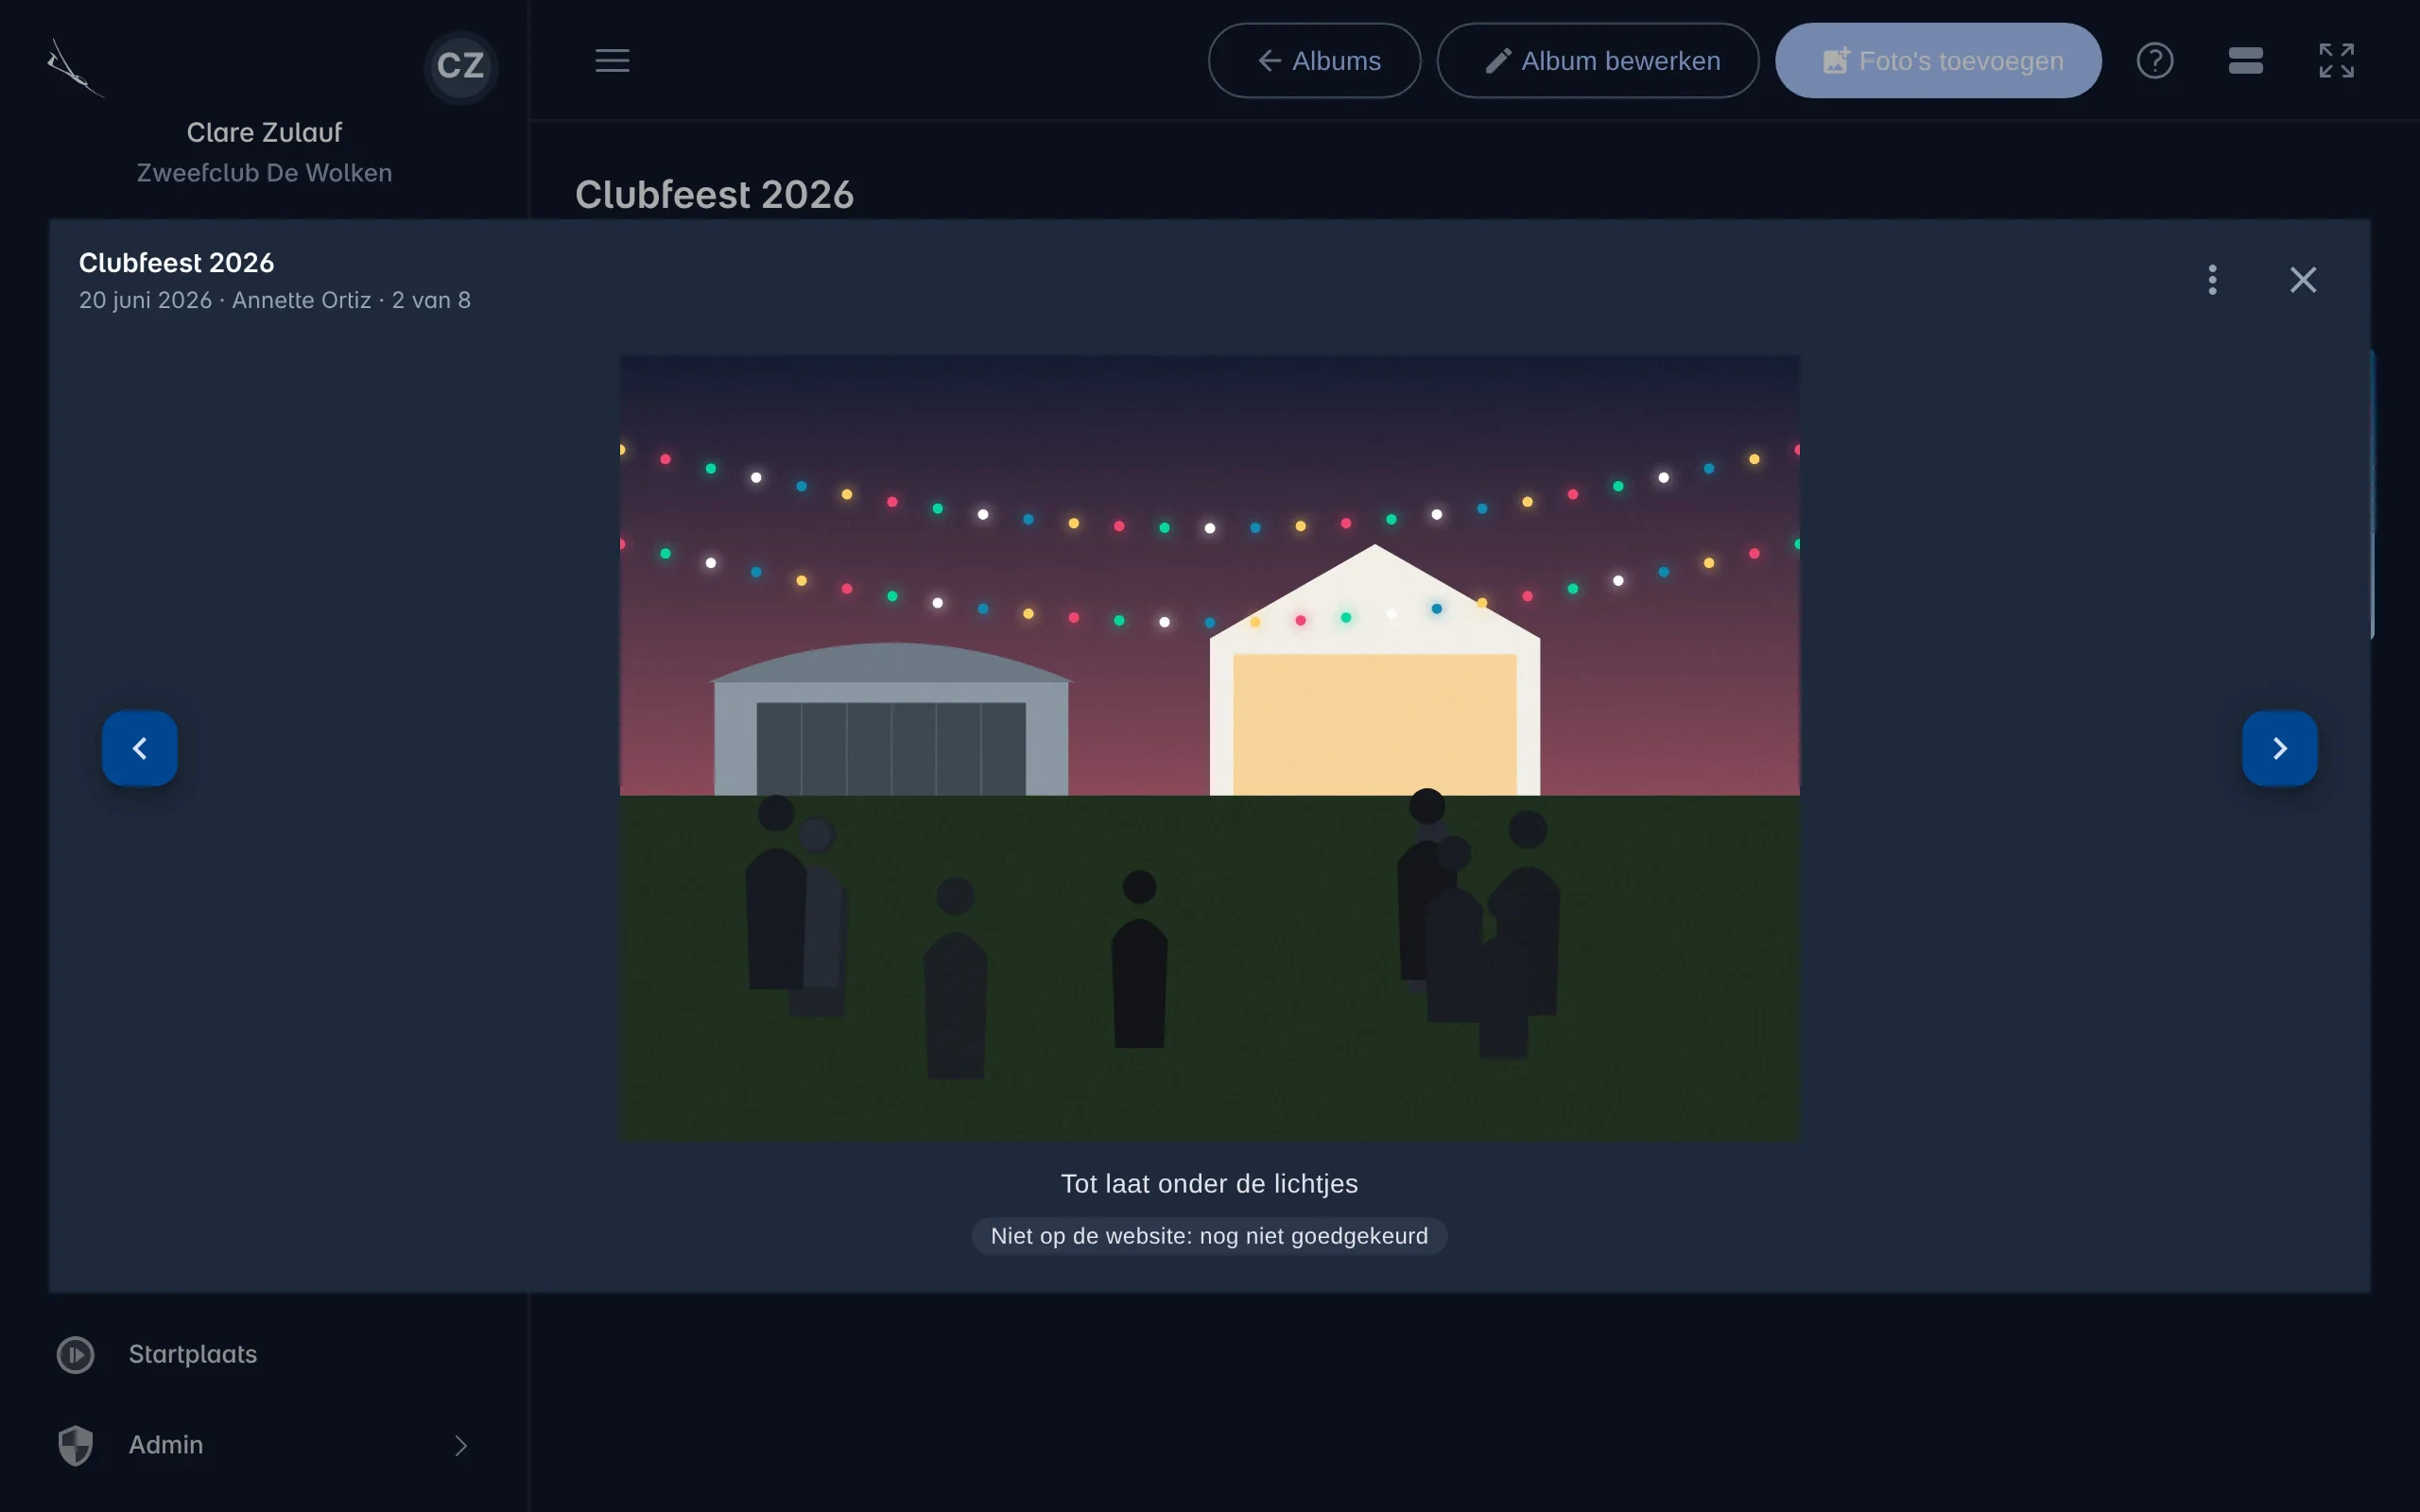This screenshot has height=1512, width=2420.
Task: Click the name Clare Zulauf
Action: pyautogui.click(x=264, y=133)
